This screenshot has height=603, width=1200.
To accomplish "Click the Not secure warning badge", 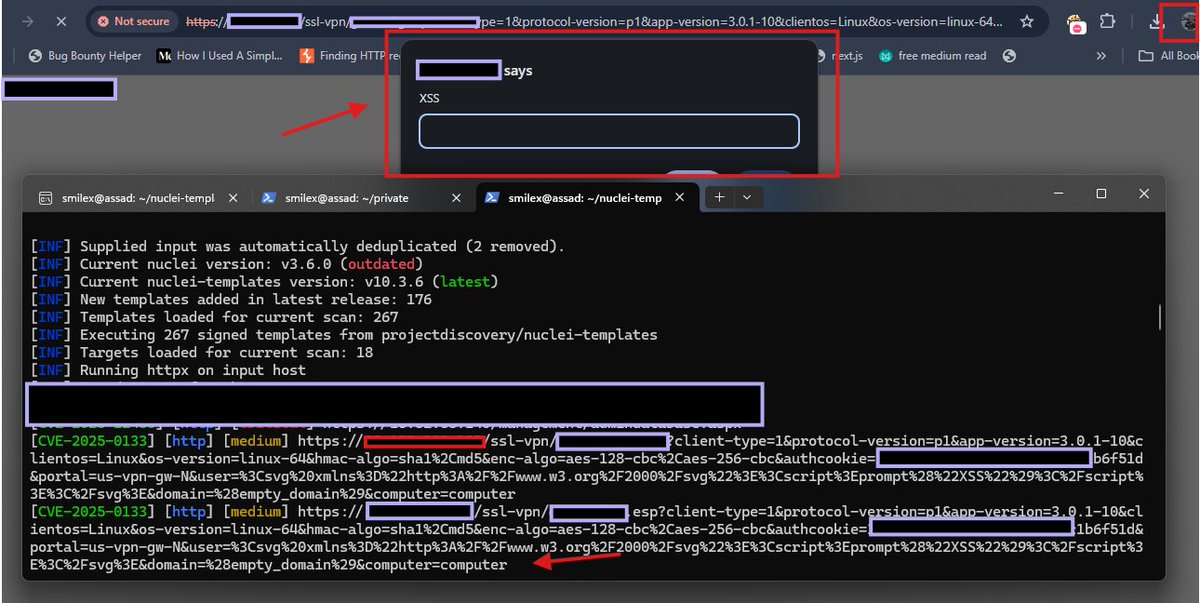I will pos(135,21).
